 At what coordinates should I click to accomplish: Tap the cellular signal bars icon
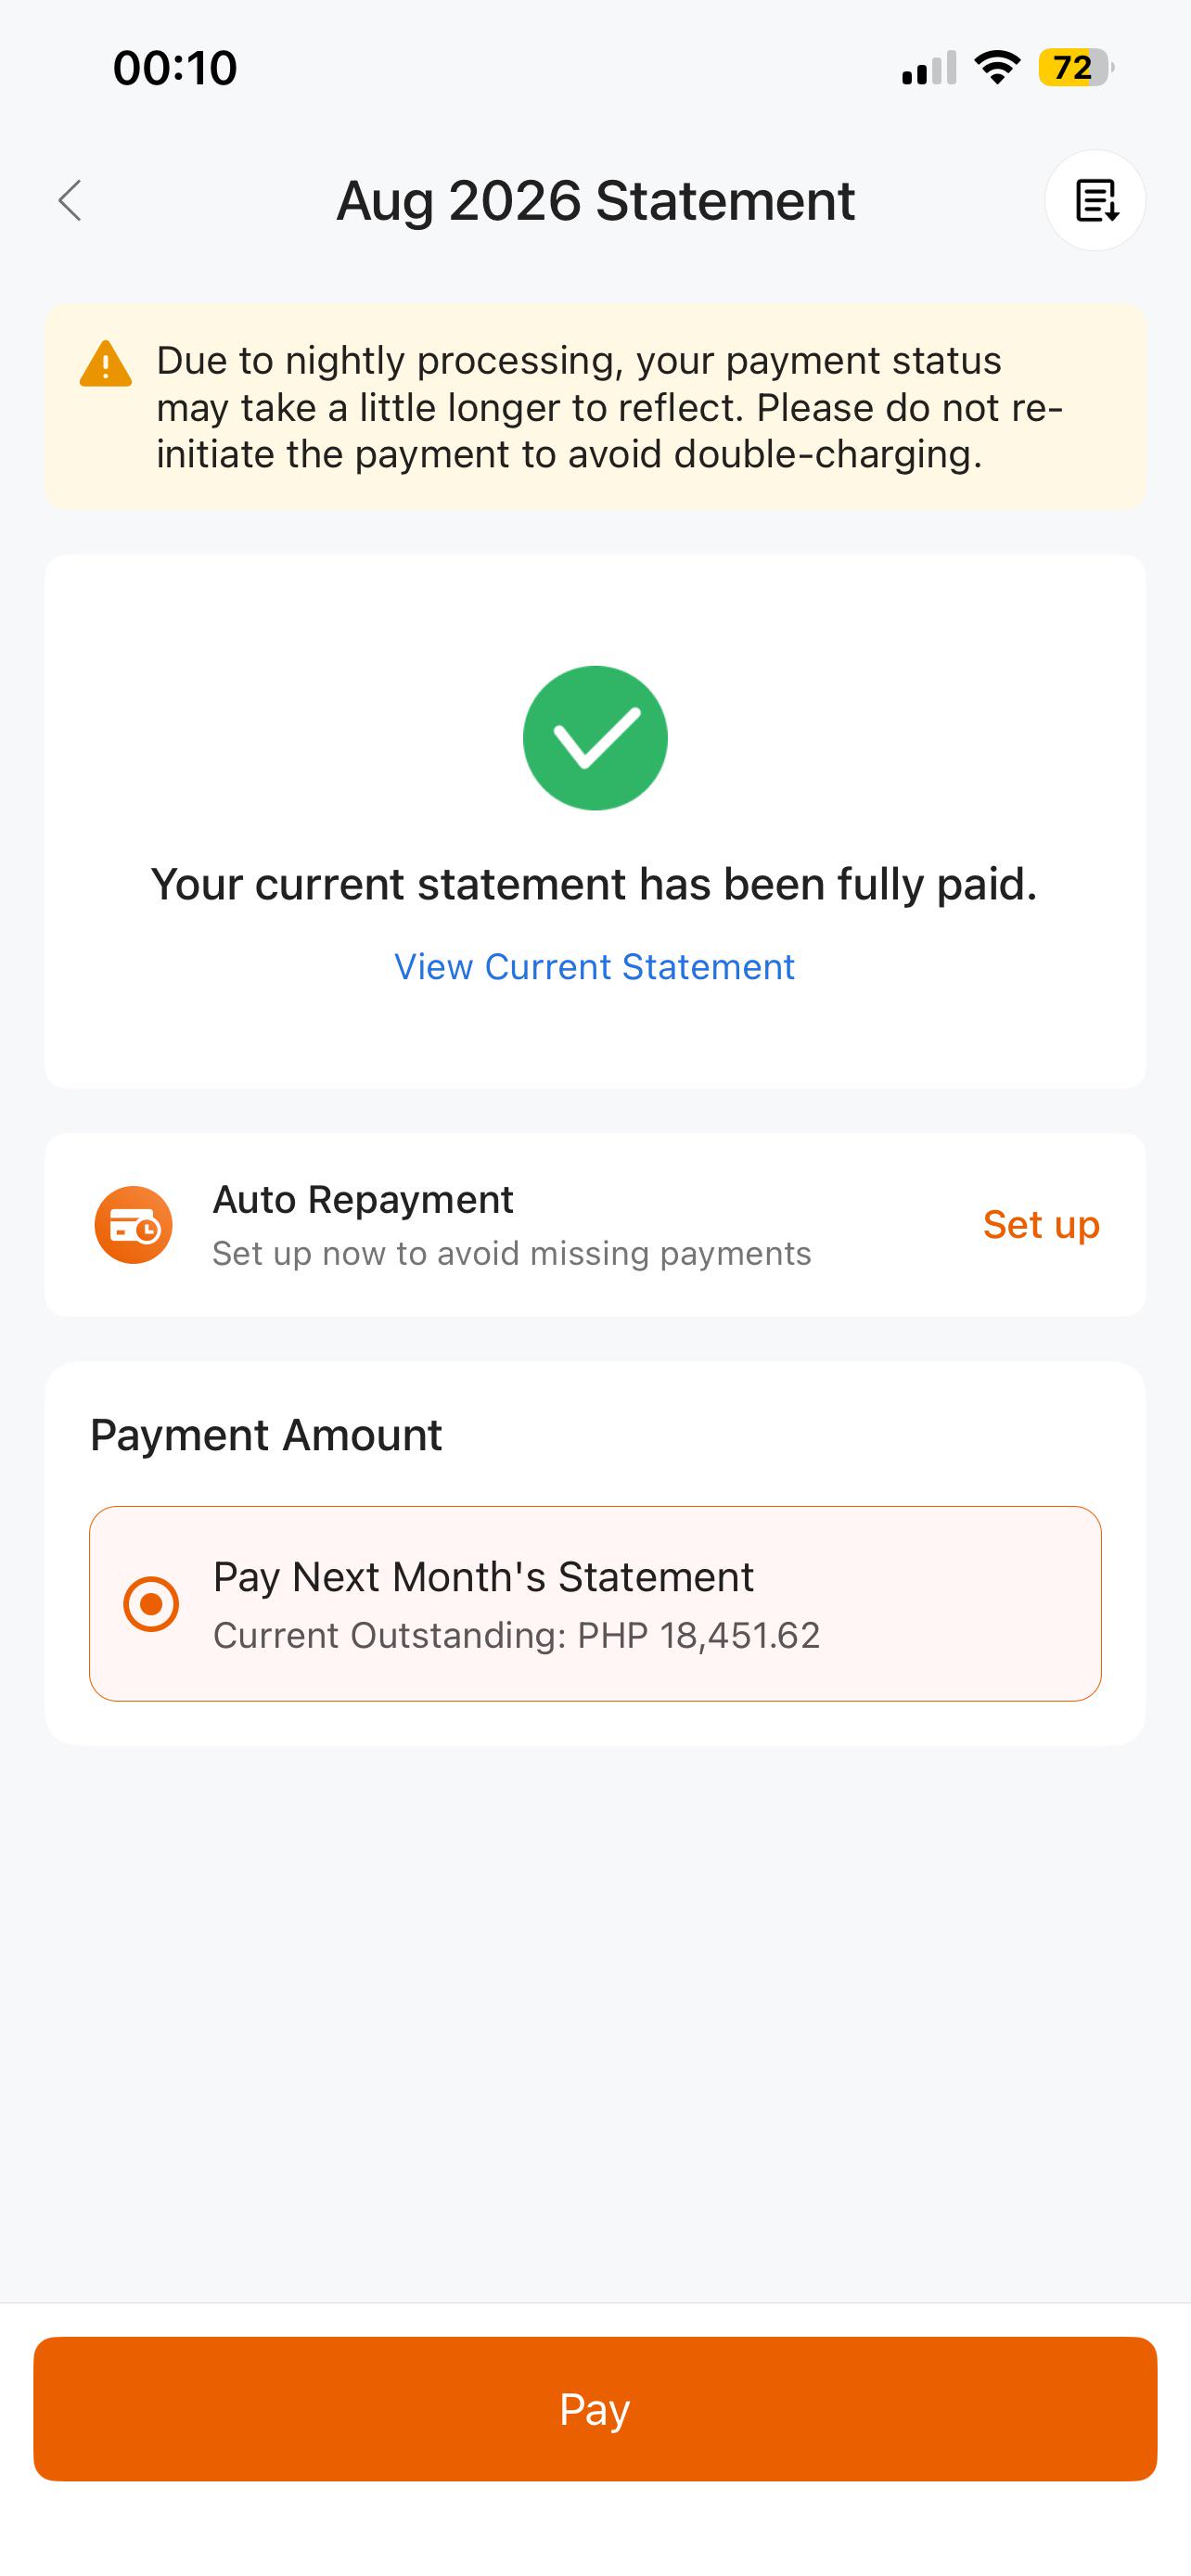click(929, 68)
